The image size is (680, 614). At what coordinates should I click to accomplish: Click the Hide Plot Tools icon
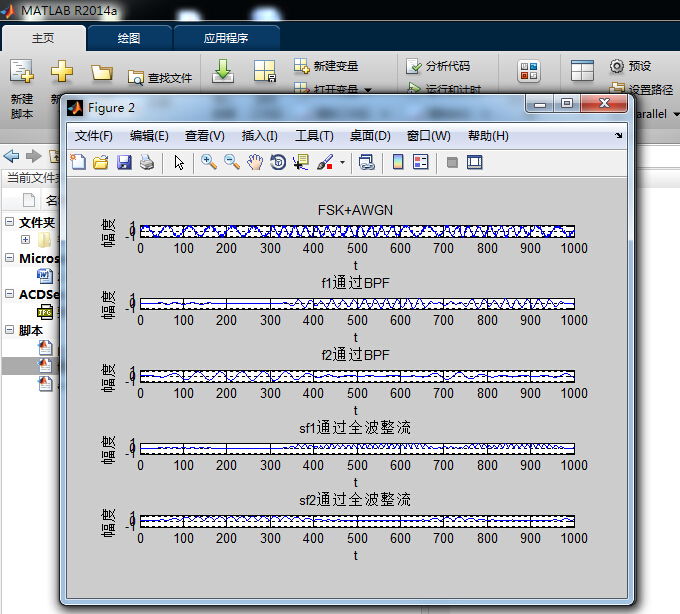[x=452, y=163]
